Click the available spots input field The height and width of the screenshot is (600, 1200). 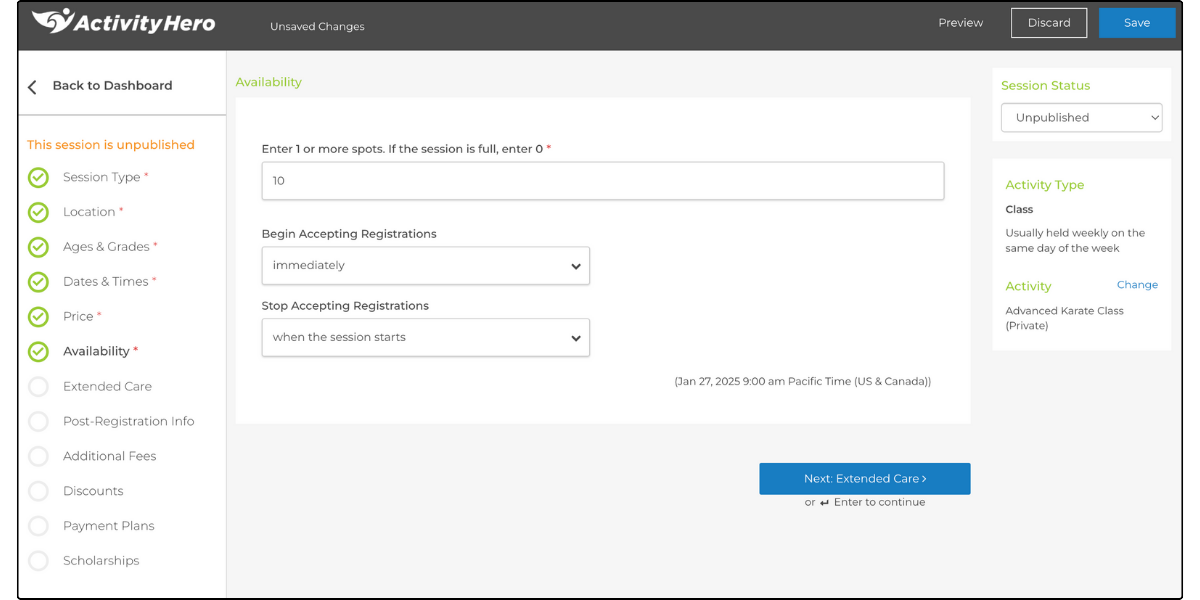[603, 181]
